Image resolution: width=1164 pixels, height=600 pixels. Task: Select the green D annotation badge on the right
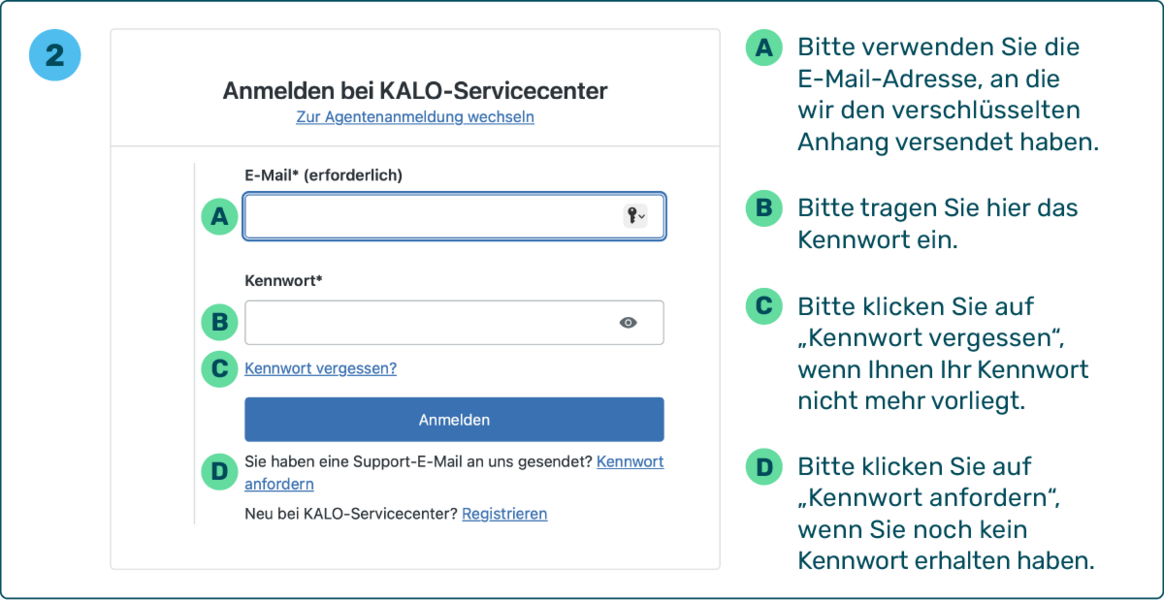pyautogui.click(x=763, y=466)
